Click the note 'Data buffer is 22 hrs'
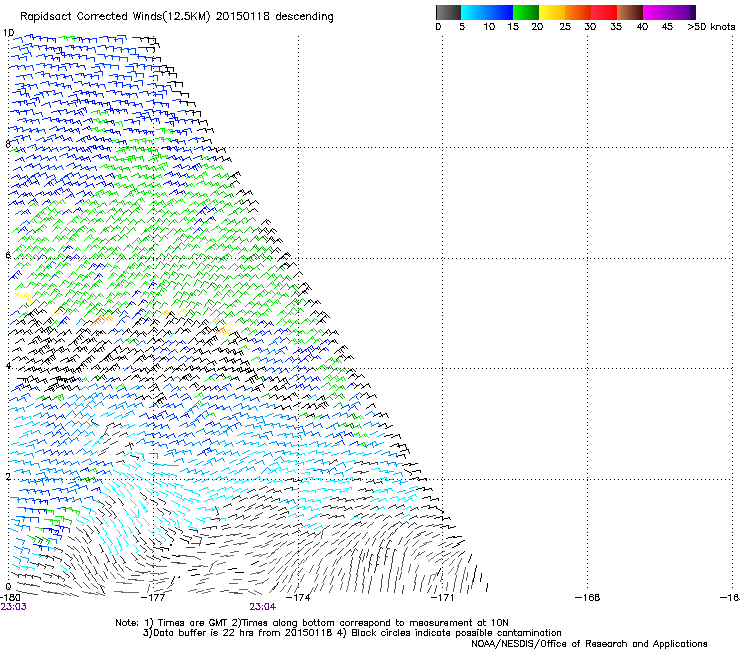The image size is (740, 650). point(204,633)
